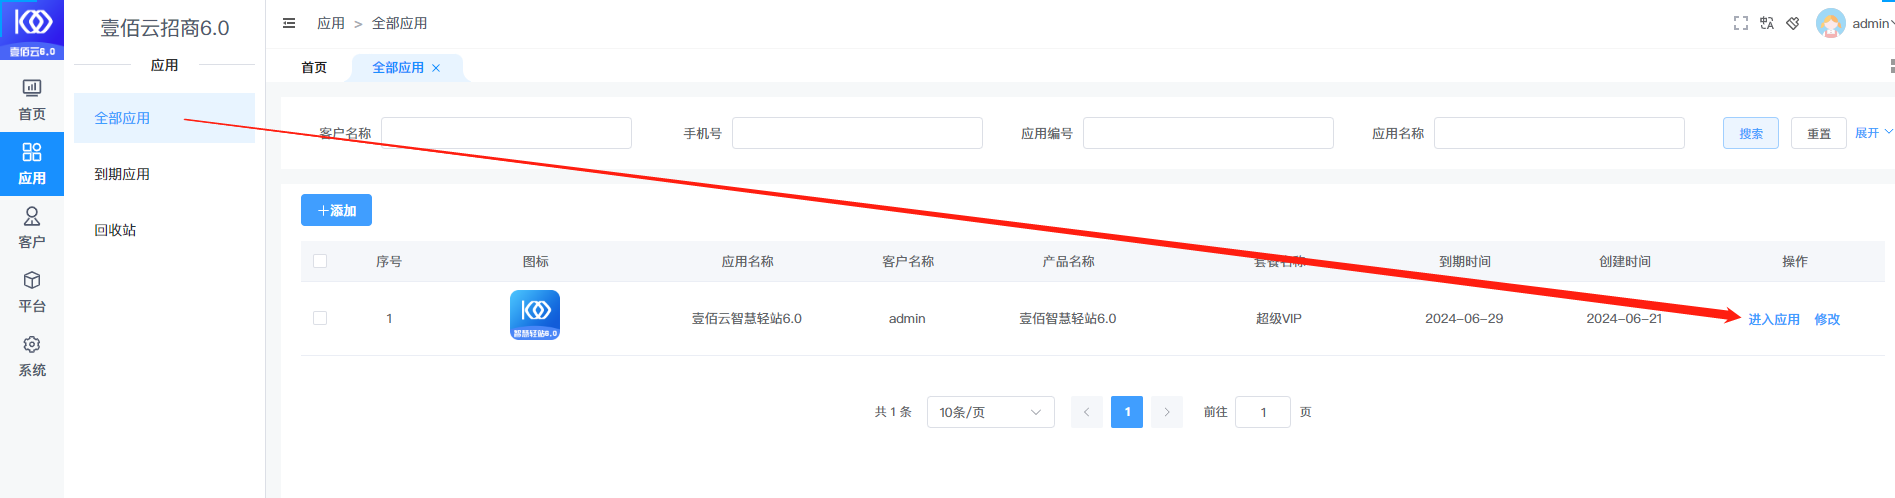The height and width of the screenshot is (498, 1895).
Task: Click the 壹佰智慧轻站6.0 product name cell
Action: 1067,318
